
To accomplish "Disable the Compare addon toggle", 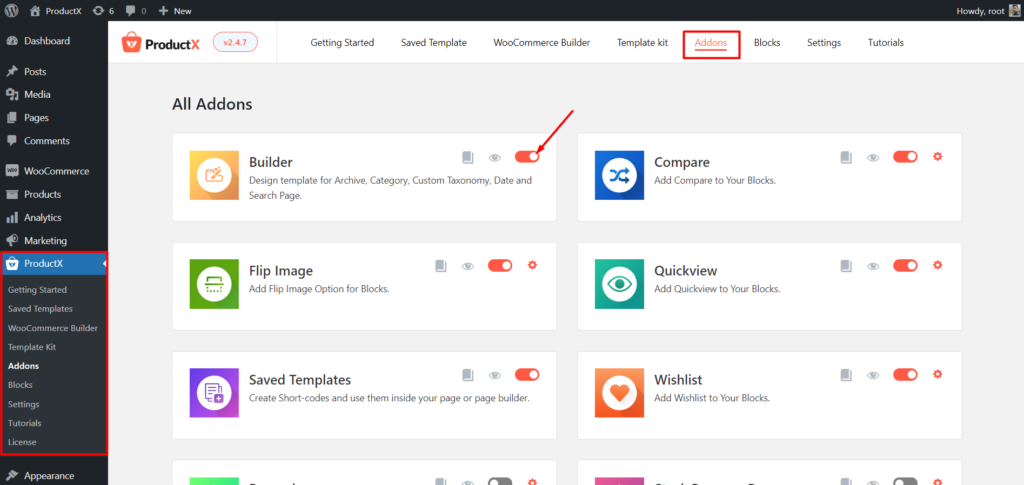I will coord(905,157).
